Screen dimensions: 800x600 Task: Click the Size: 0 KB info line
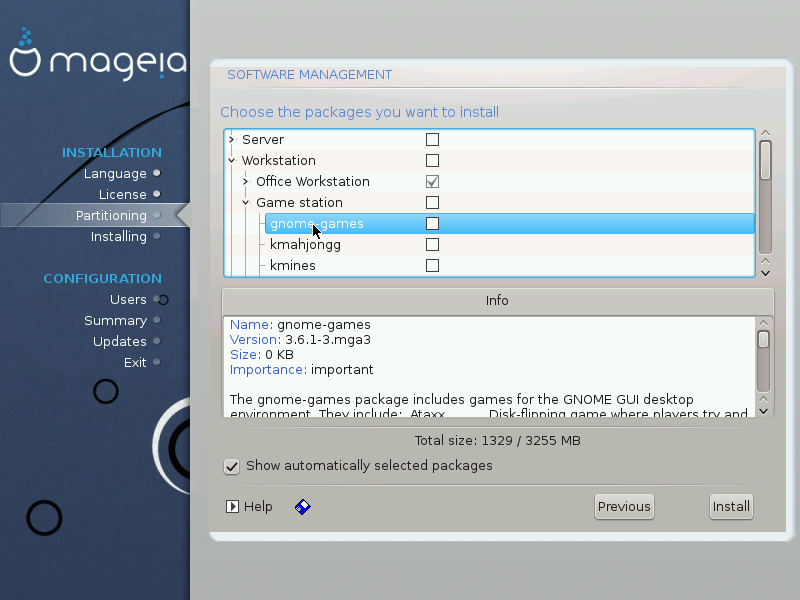(262, 355)
